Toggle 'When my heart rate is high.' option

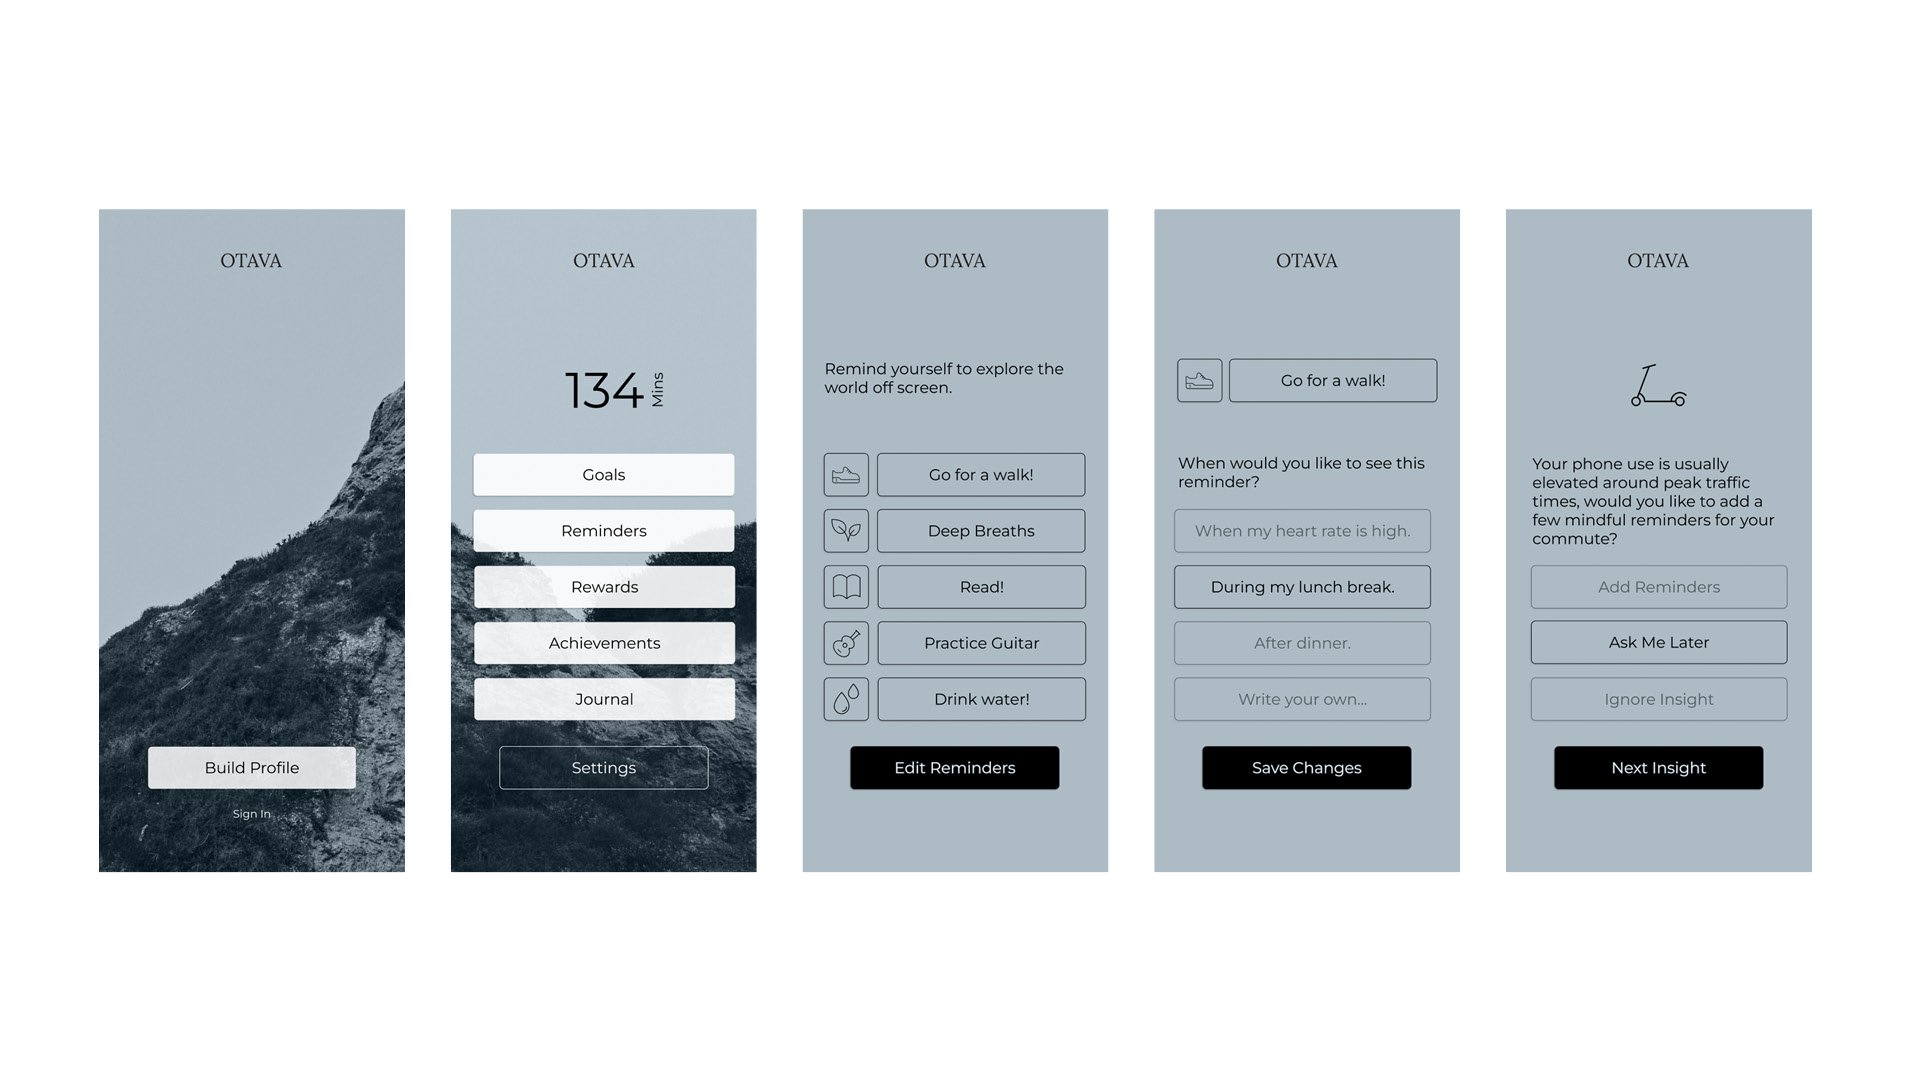(1305, 530)
